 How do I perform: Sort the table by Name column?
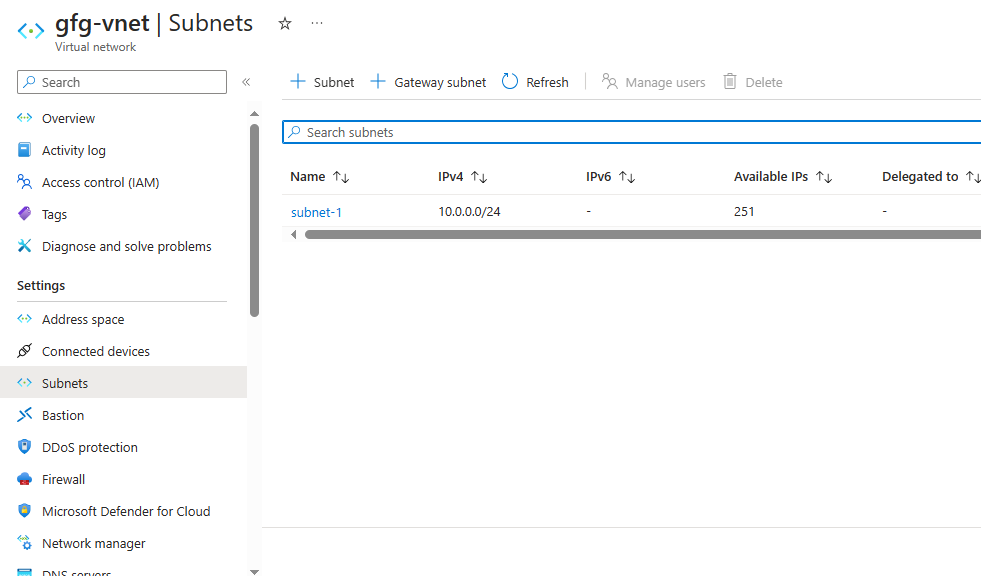coord(320,177)
